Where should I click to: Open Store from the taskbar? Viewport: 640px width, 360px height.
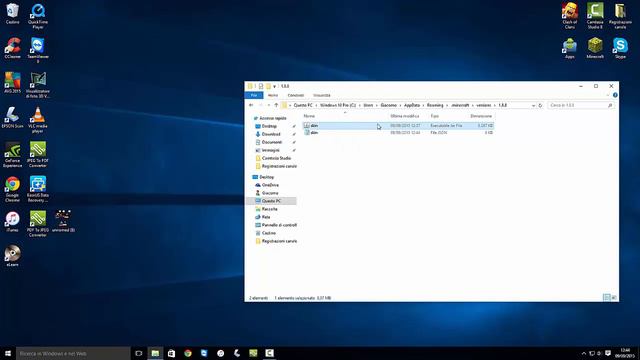(x=171, y=353)
